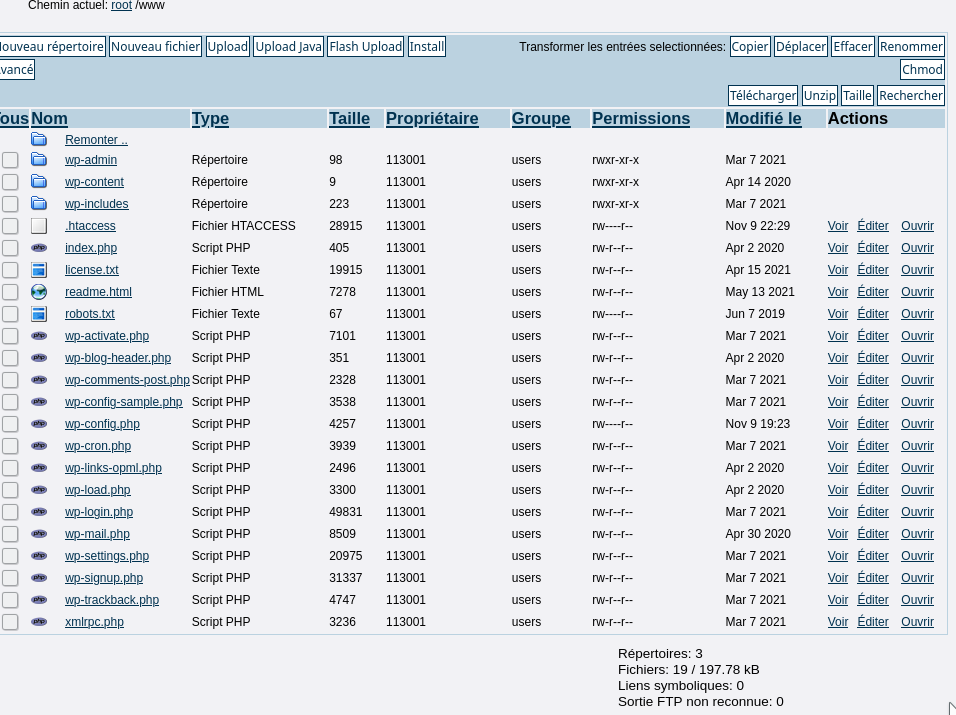Sort files by the Modifié le header

click(763, 118)
